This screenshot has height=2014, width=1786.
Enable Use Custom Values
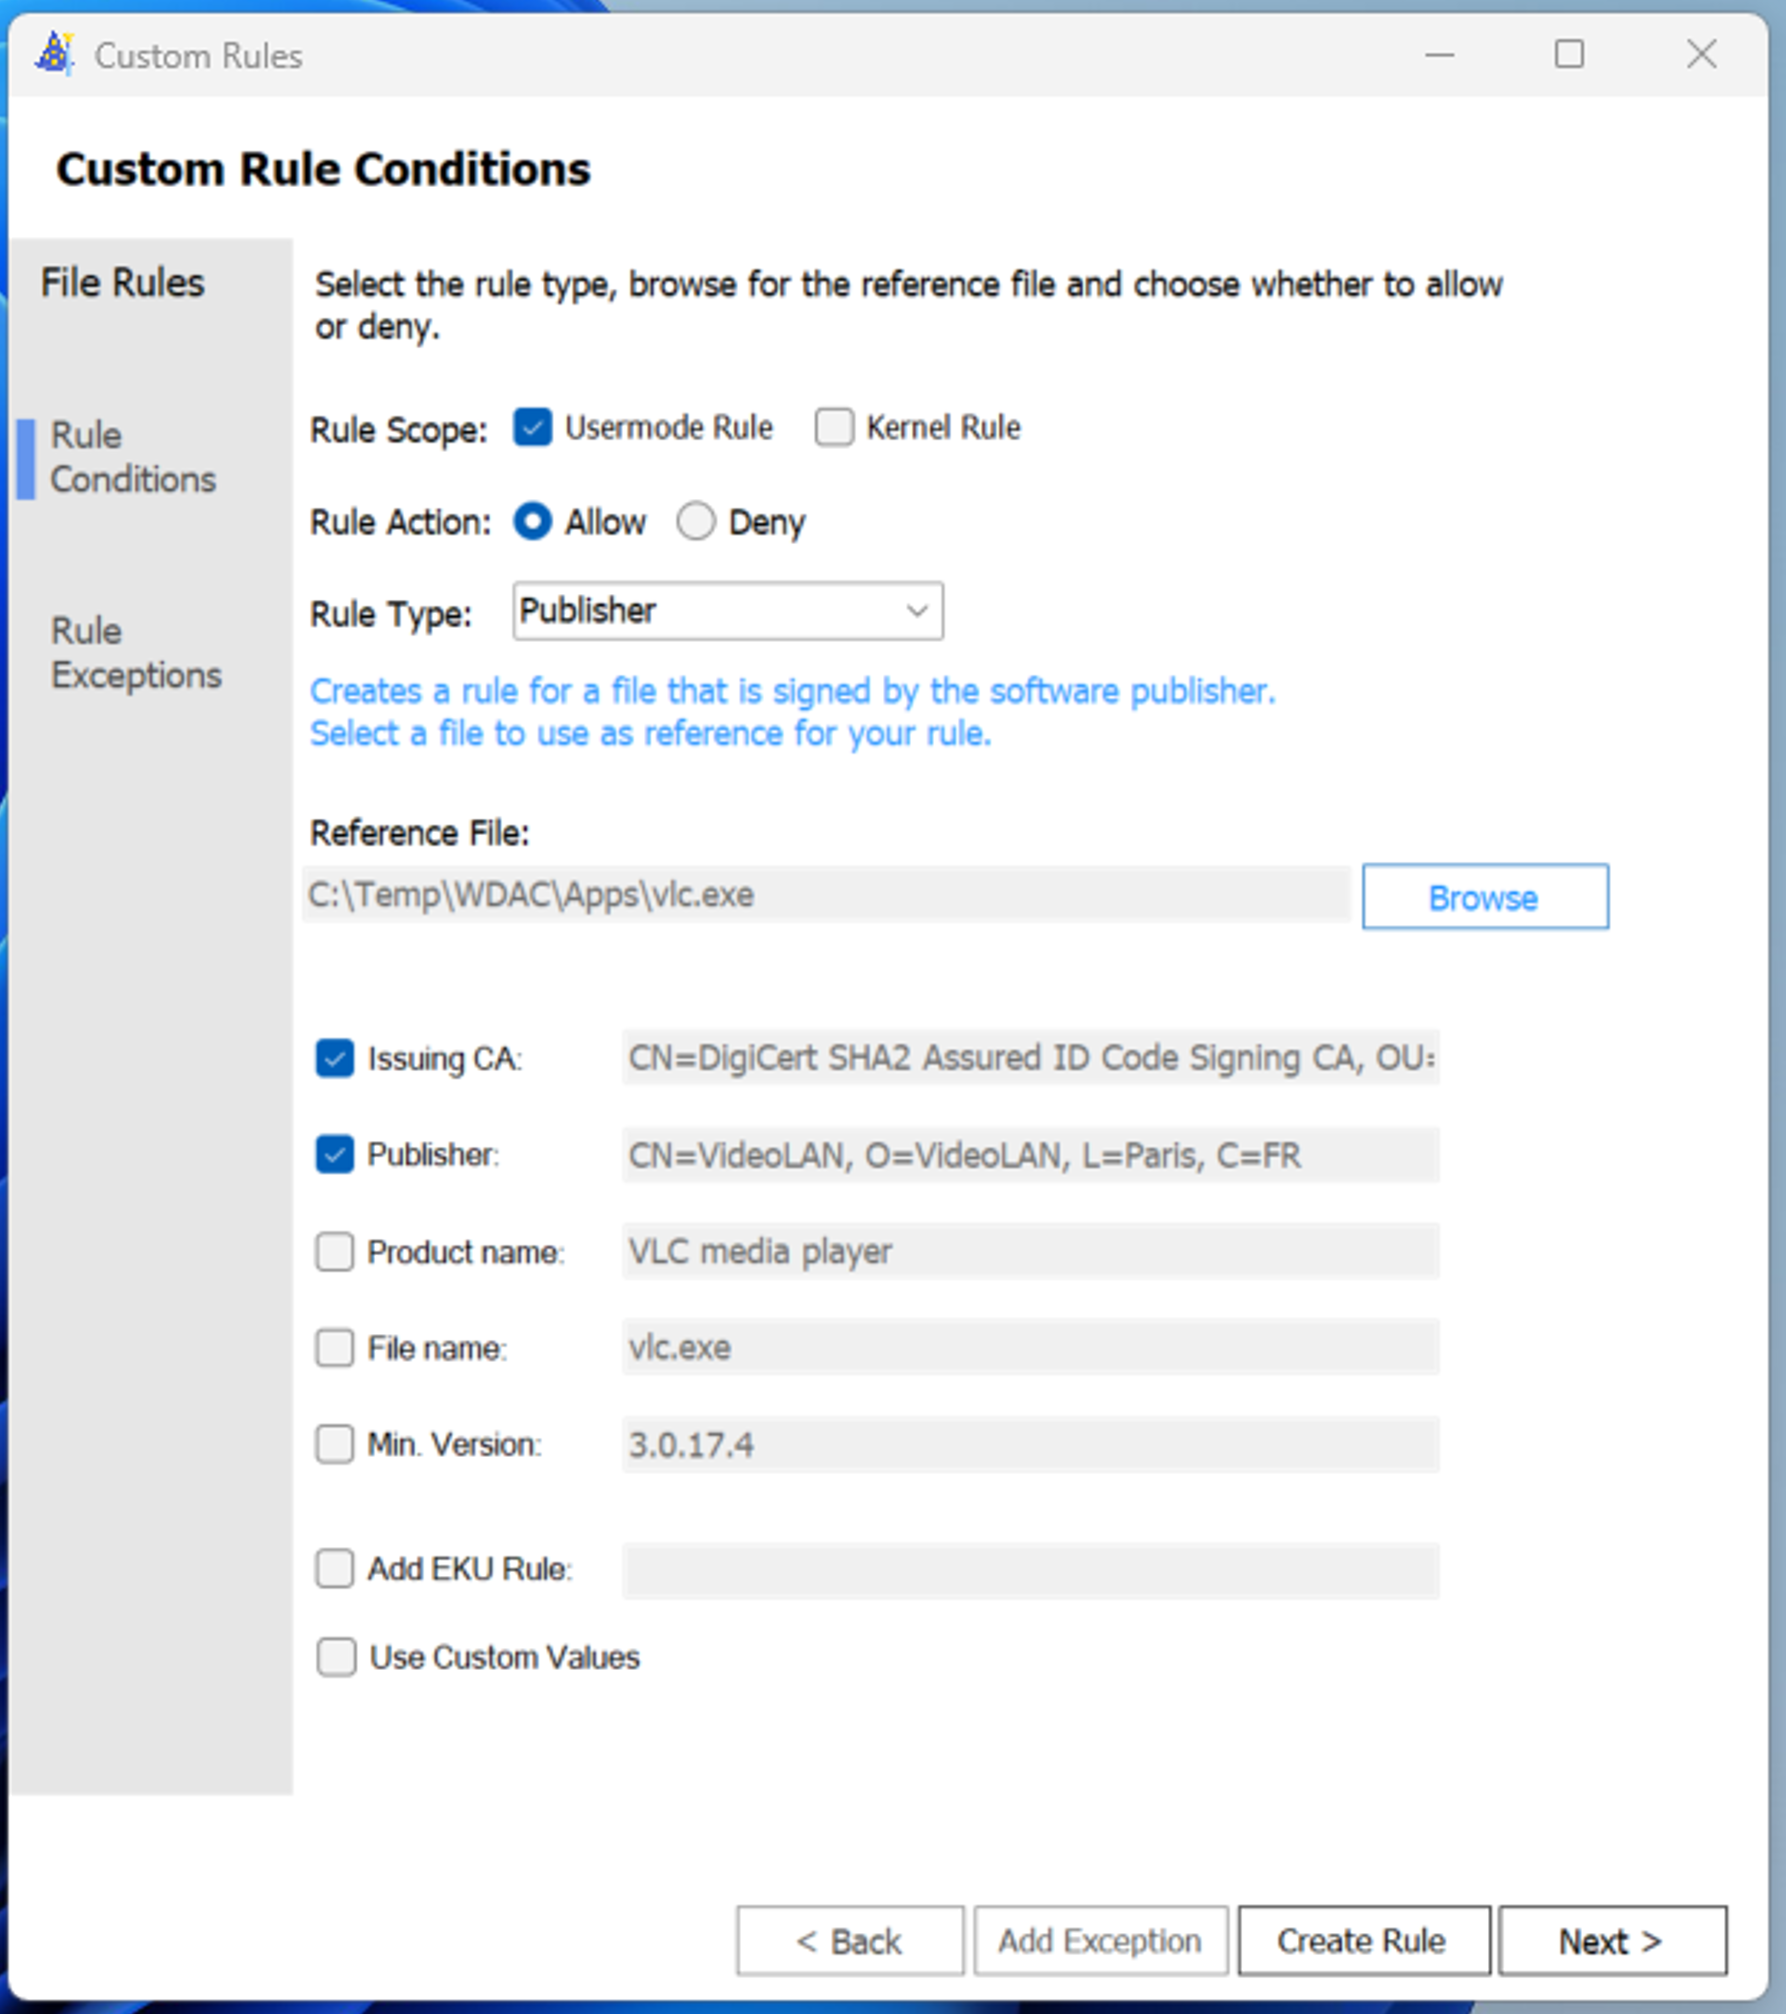coord(336,1657)
